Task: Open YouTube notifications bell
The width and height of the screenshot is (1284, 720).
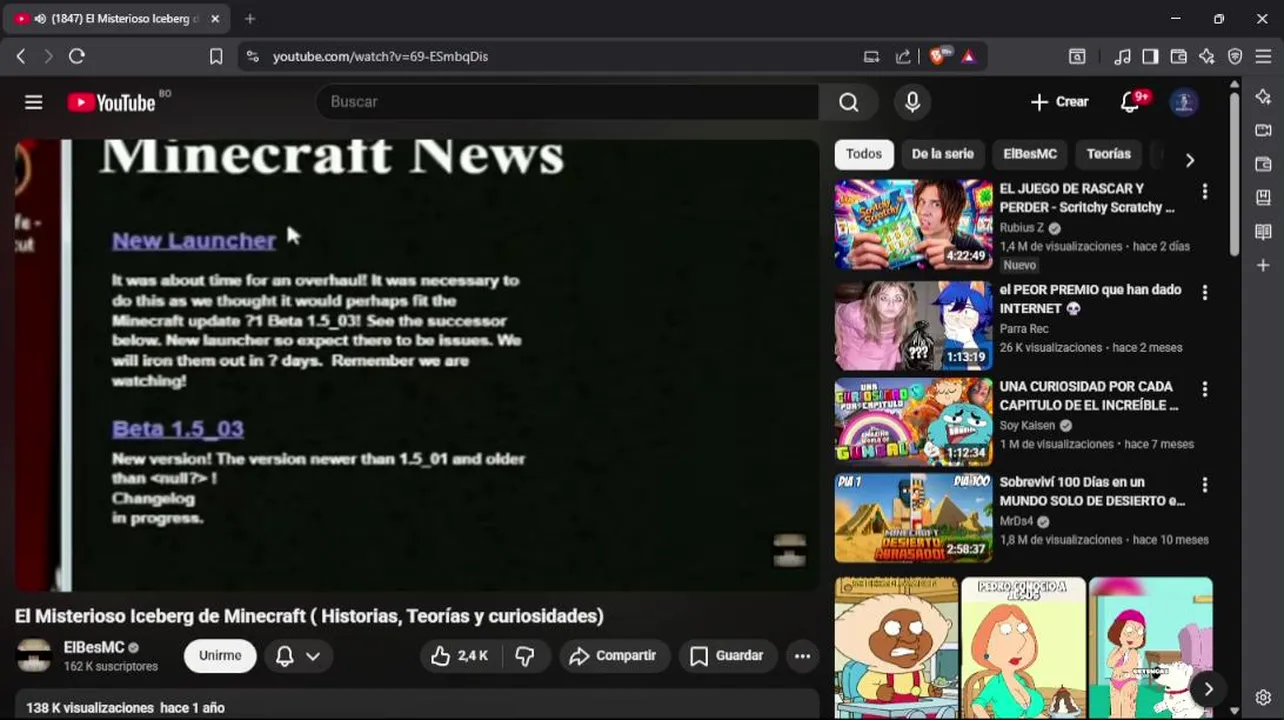Action: (x=1131, y=102)
